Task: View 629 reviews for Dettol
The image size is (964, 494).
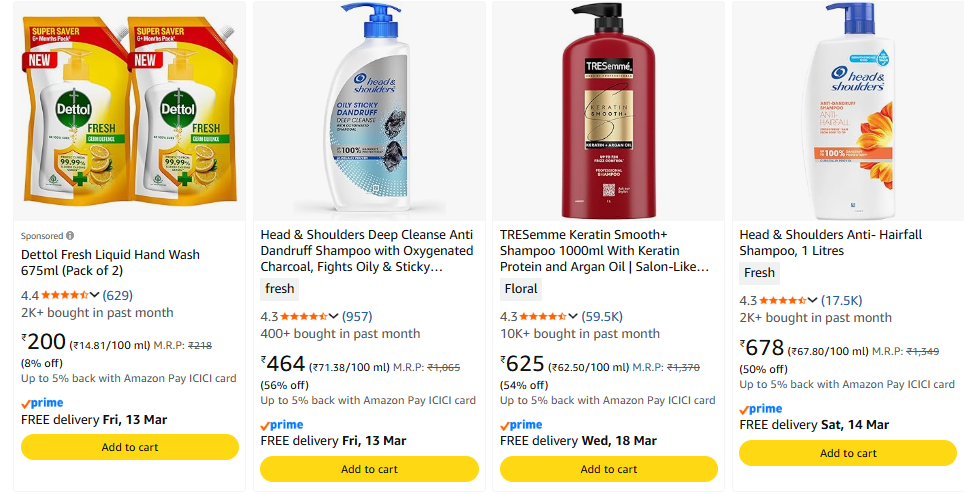Action: (x=118, y=295)
